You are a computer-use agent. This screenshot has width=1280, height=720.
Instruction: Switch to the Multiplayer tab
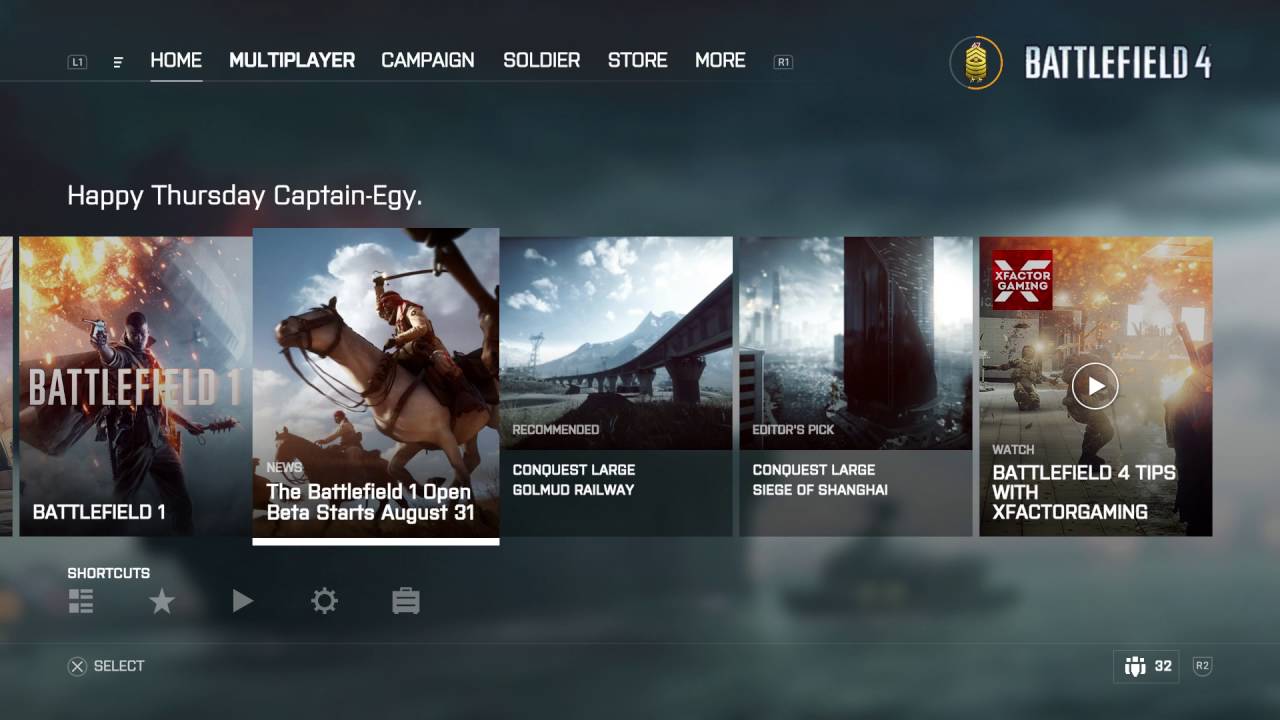pyautogui.click(x=292, y=60)
